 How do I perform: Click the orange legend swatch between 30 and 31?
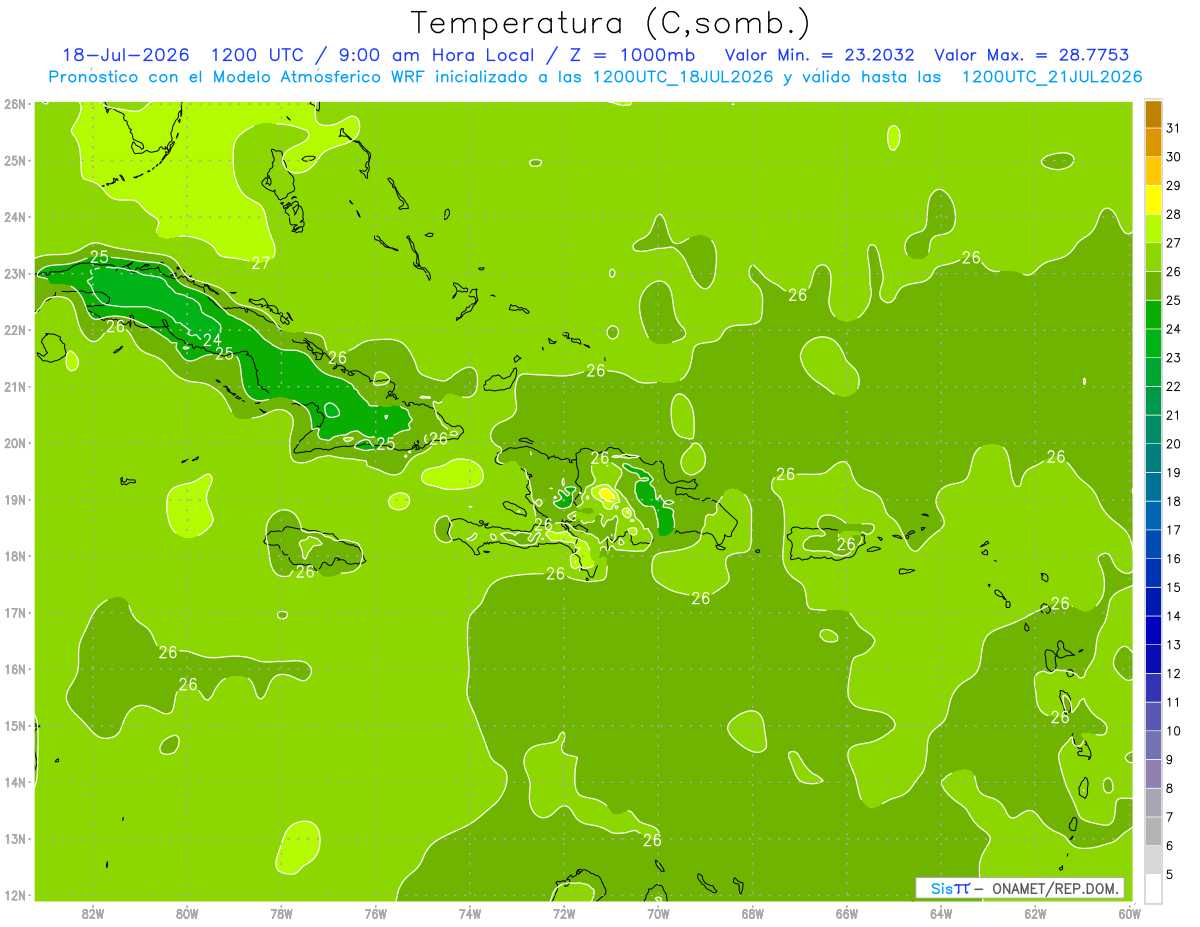click(x=1153, y=143)
